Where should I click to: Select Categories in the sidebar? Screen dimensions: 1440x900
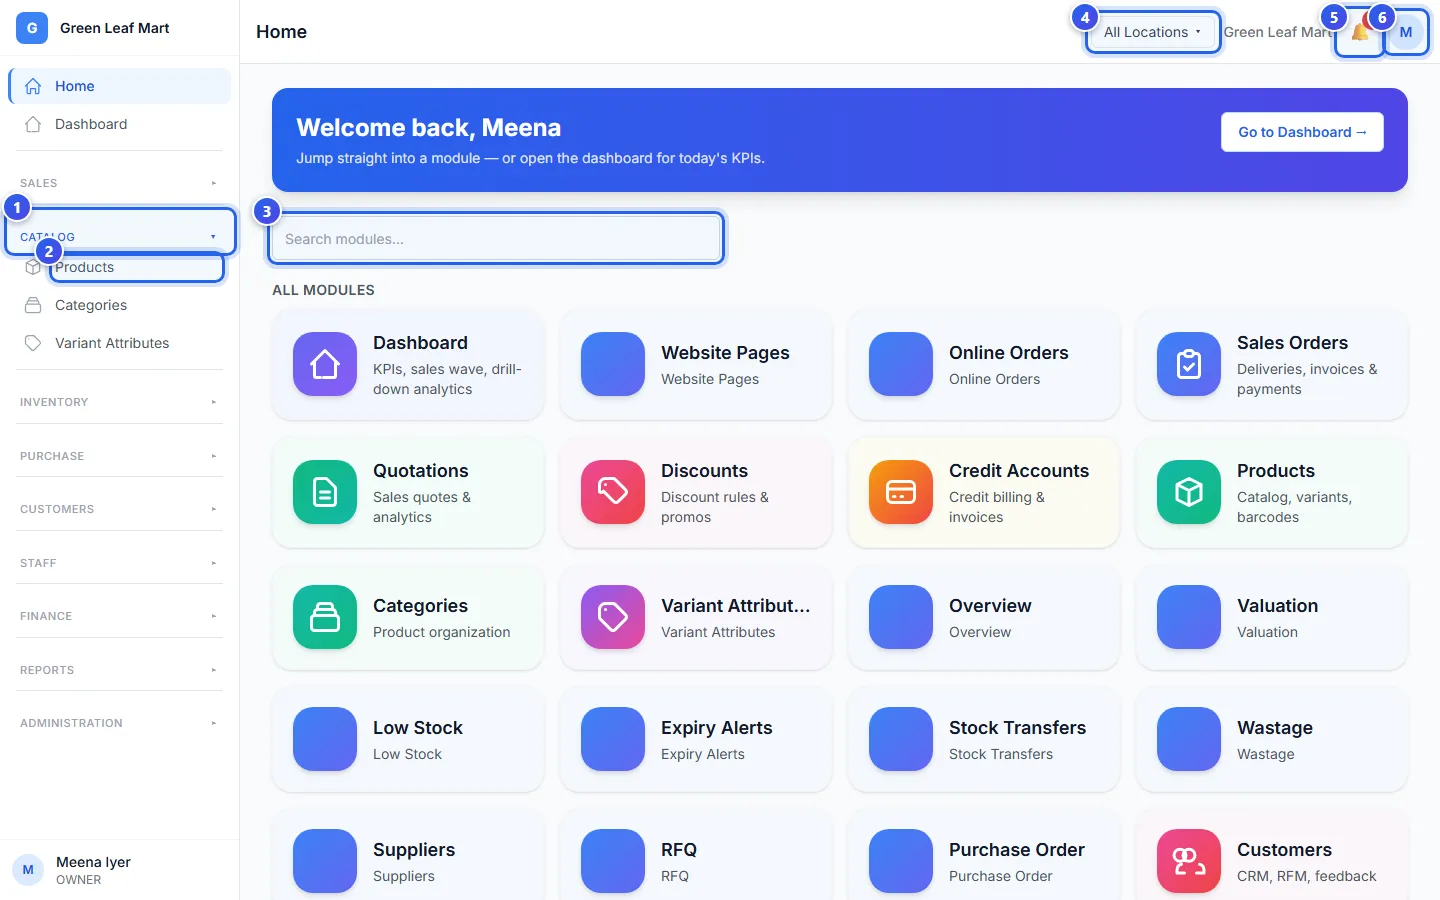(x=119, y=305)
